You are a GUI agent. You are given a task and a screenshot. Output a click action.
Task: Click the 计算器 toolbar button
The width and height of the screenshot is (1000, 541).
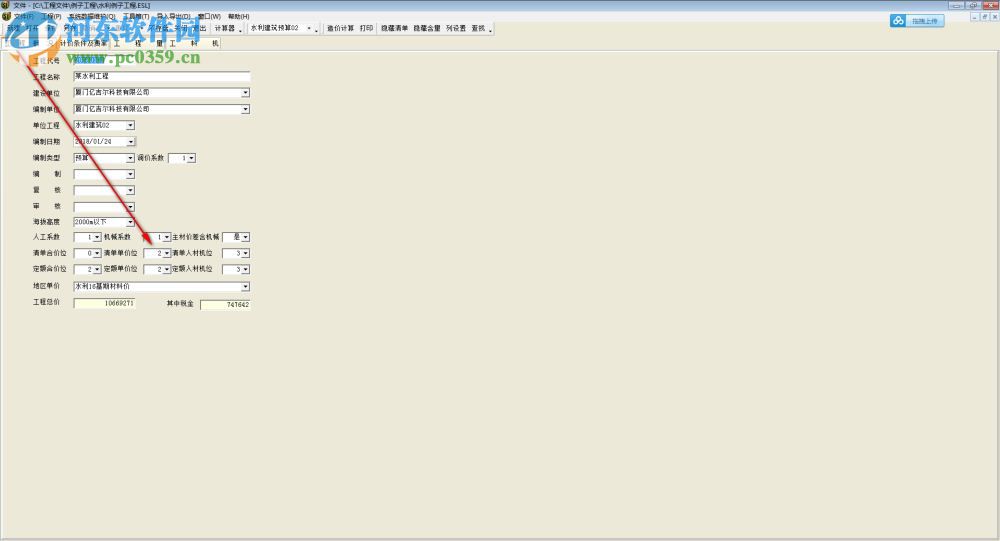click(224, 29)
